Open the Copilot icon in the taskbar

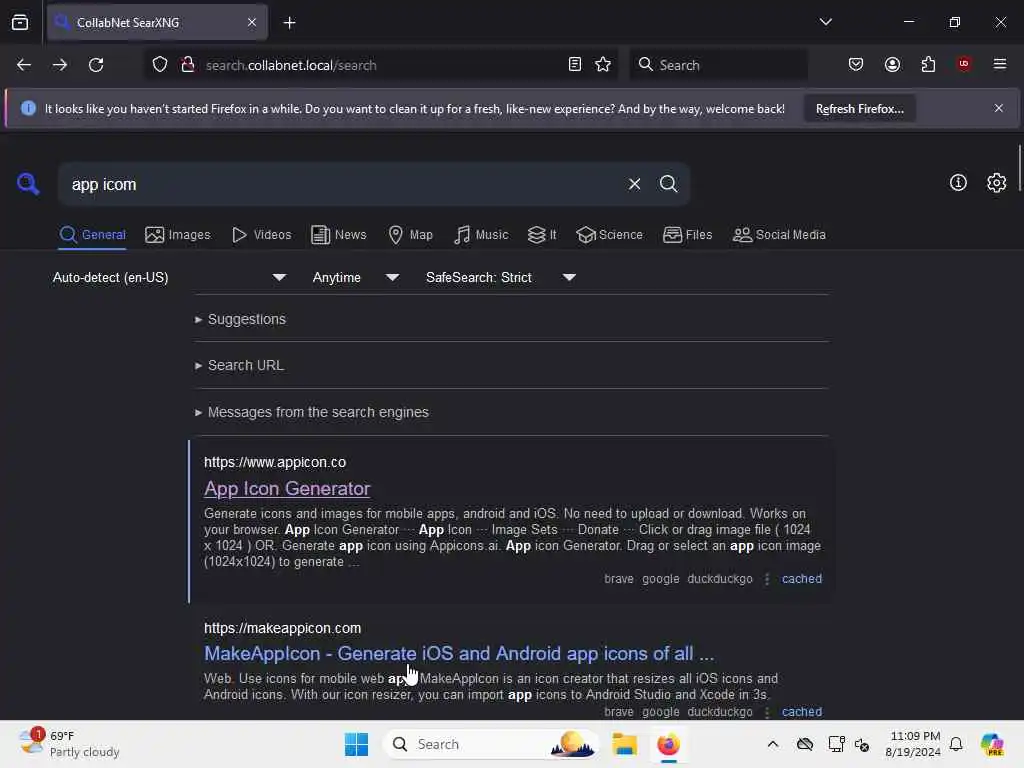(x=991, y=744)
